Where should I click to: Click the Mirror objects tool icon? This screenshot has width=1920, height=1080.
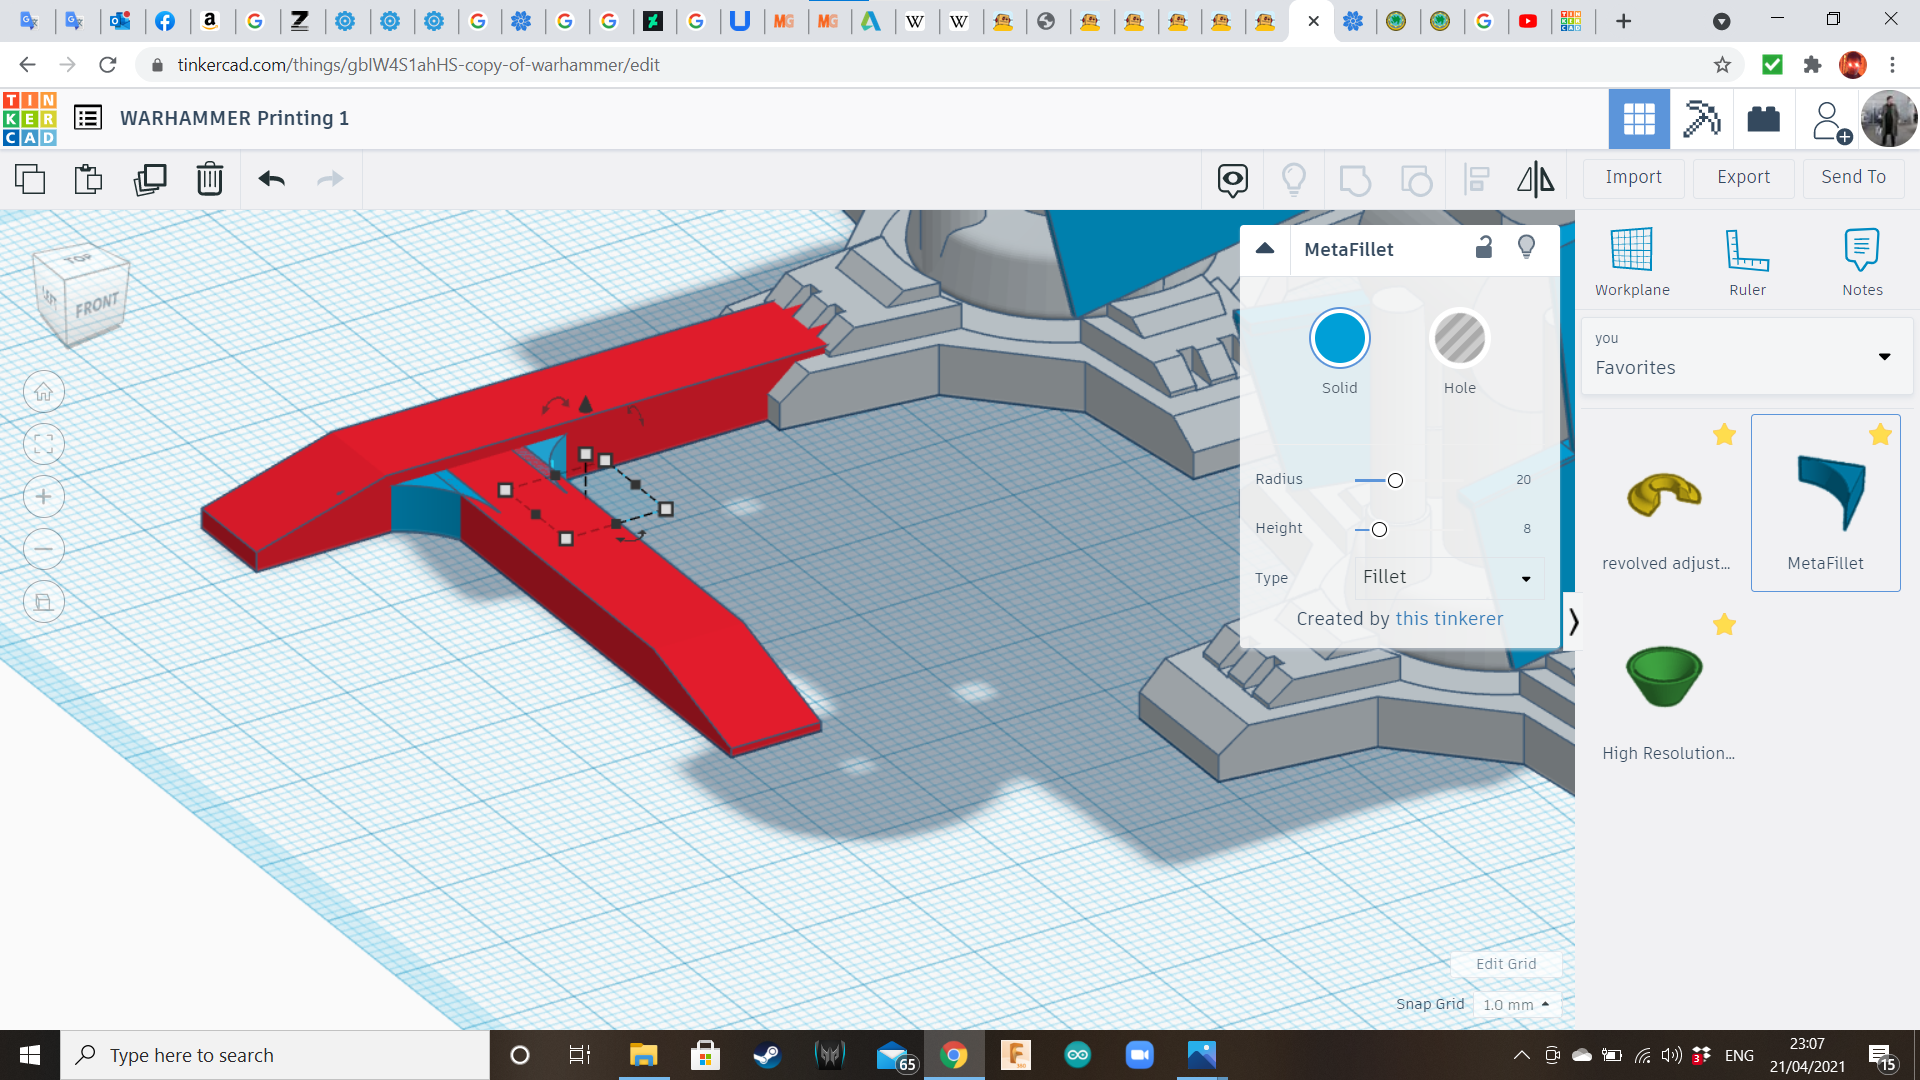pos(1535,179)
